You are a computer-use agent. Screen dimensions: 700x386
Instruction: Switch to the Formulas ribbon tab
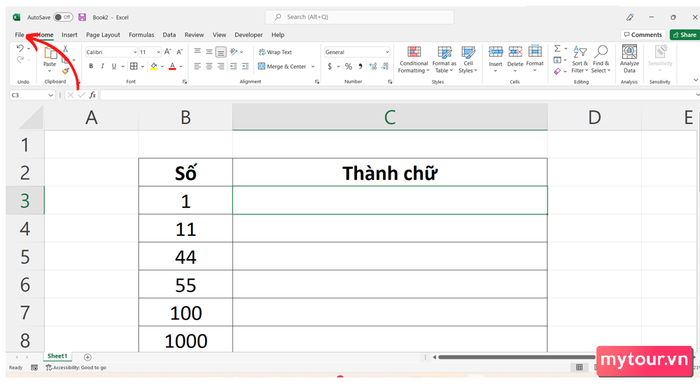pyautogui.click(x=141, y=35)
